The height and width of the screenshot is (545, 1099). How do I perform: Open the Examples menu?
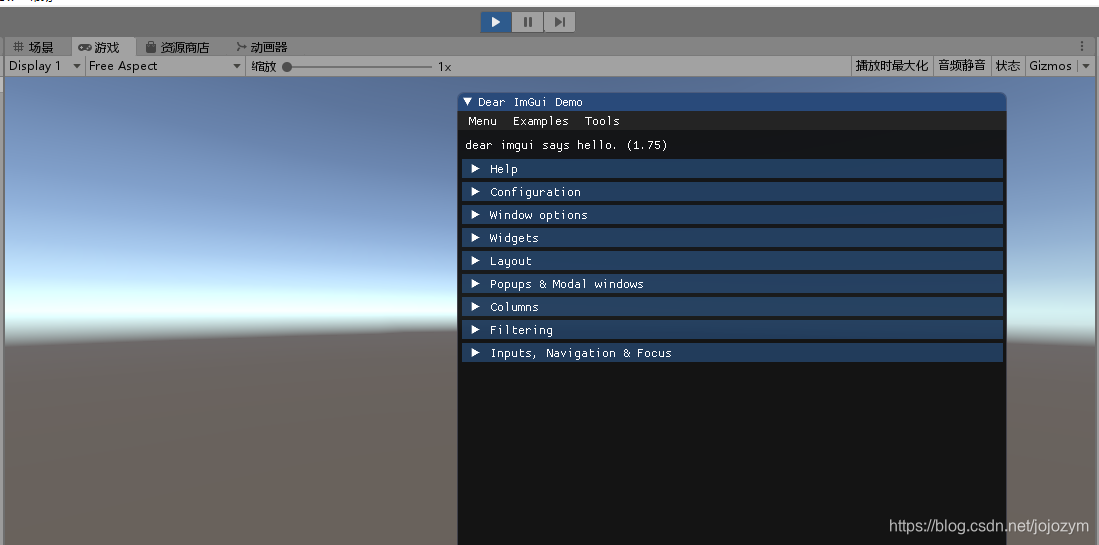pos(540,121)
